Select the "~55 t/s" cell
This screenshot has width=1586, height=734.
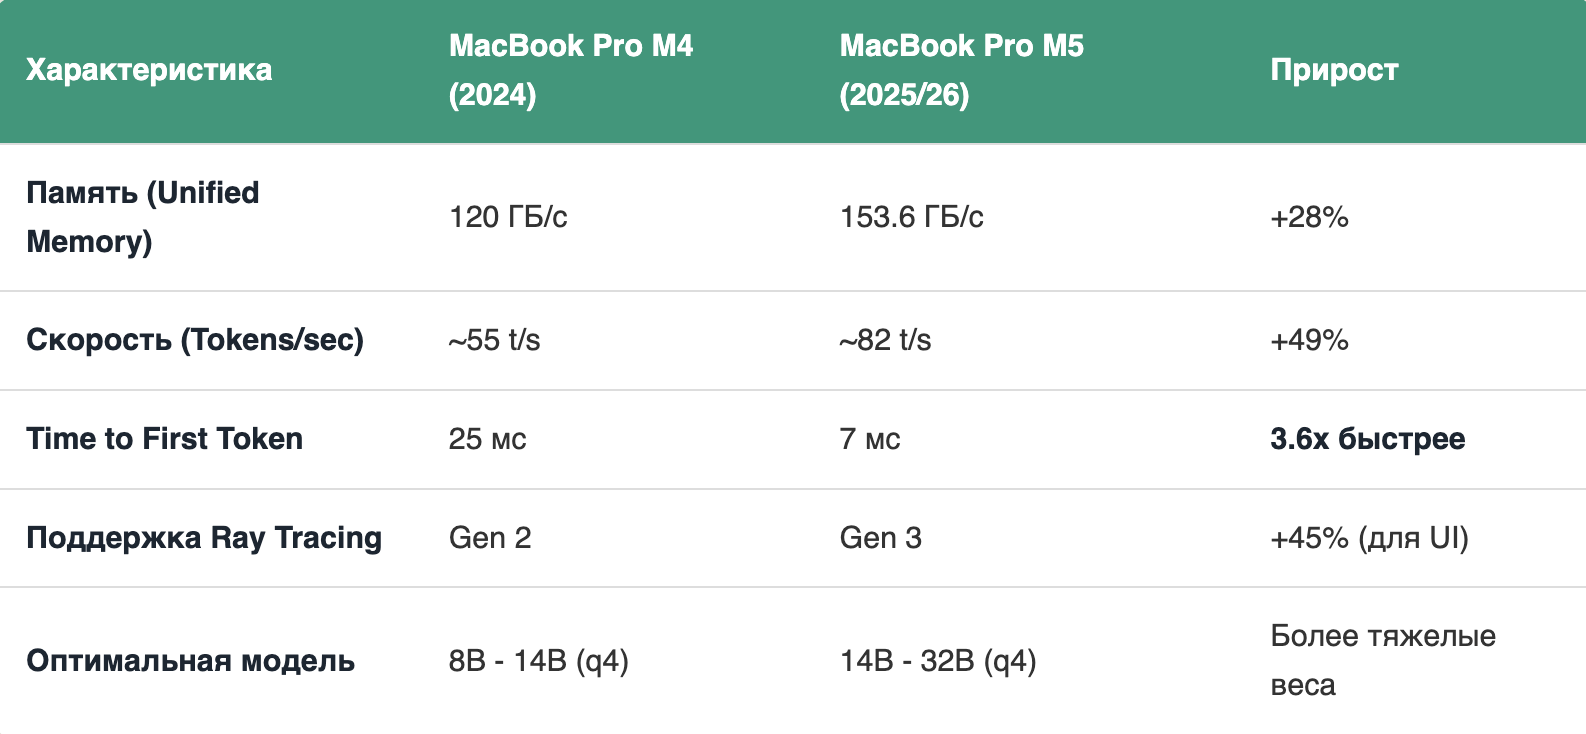494,340
